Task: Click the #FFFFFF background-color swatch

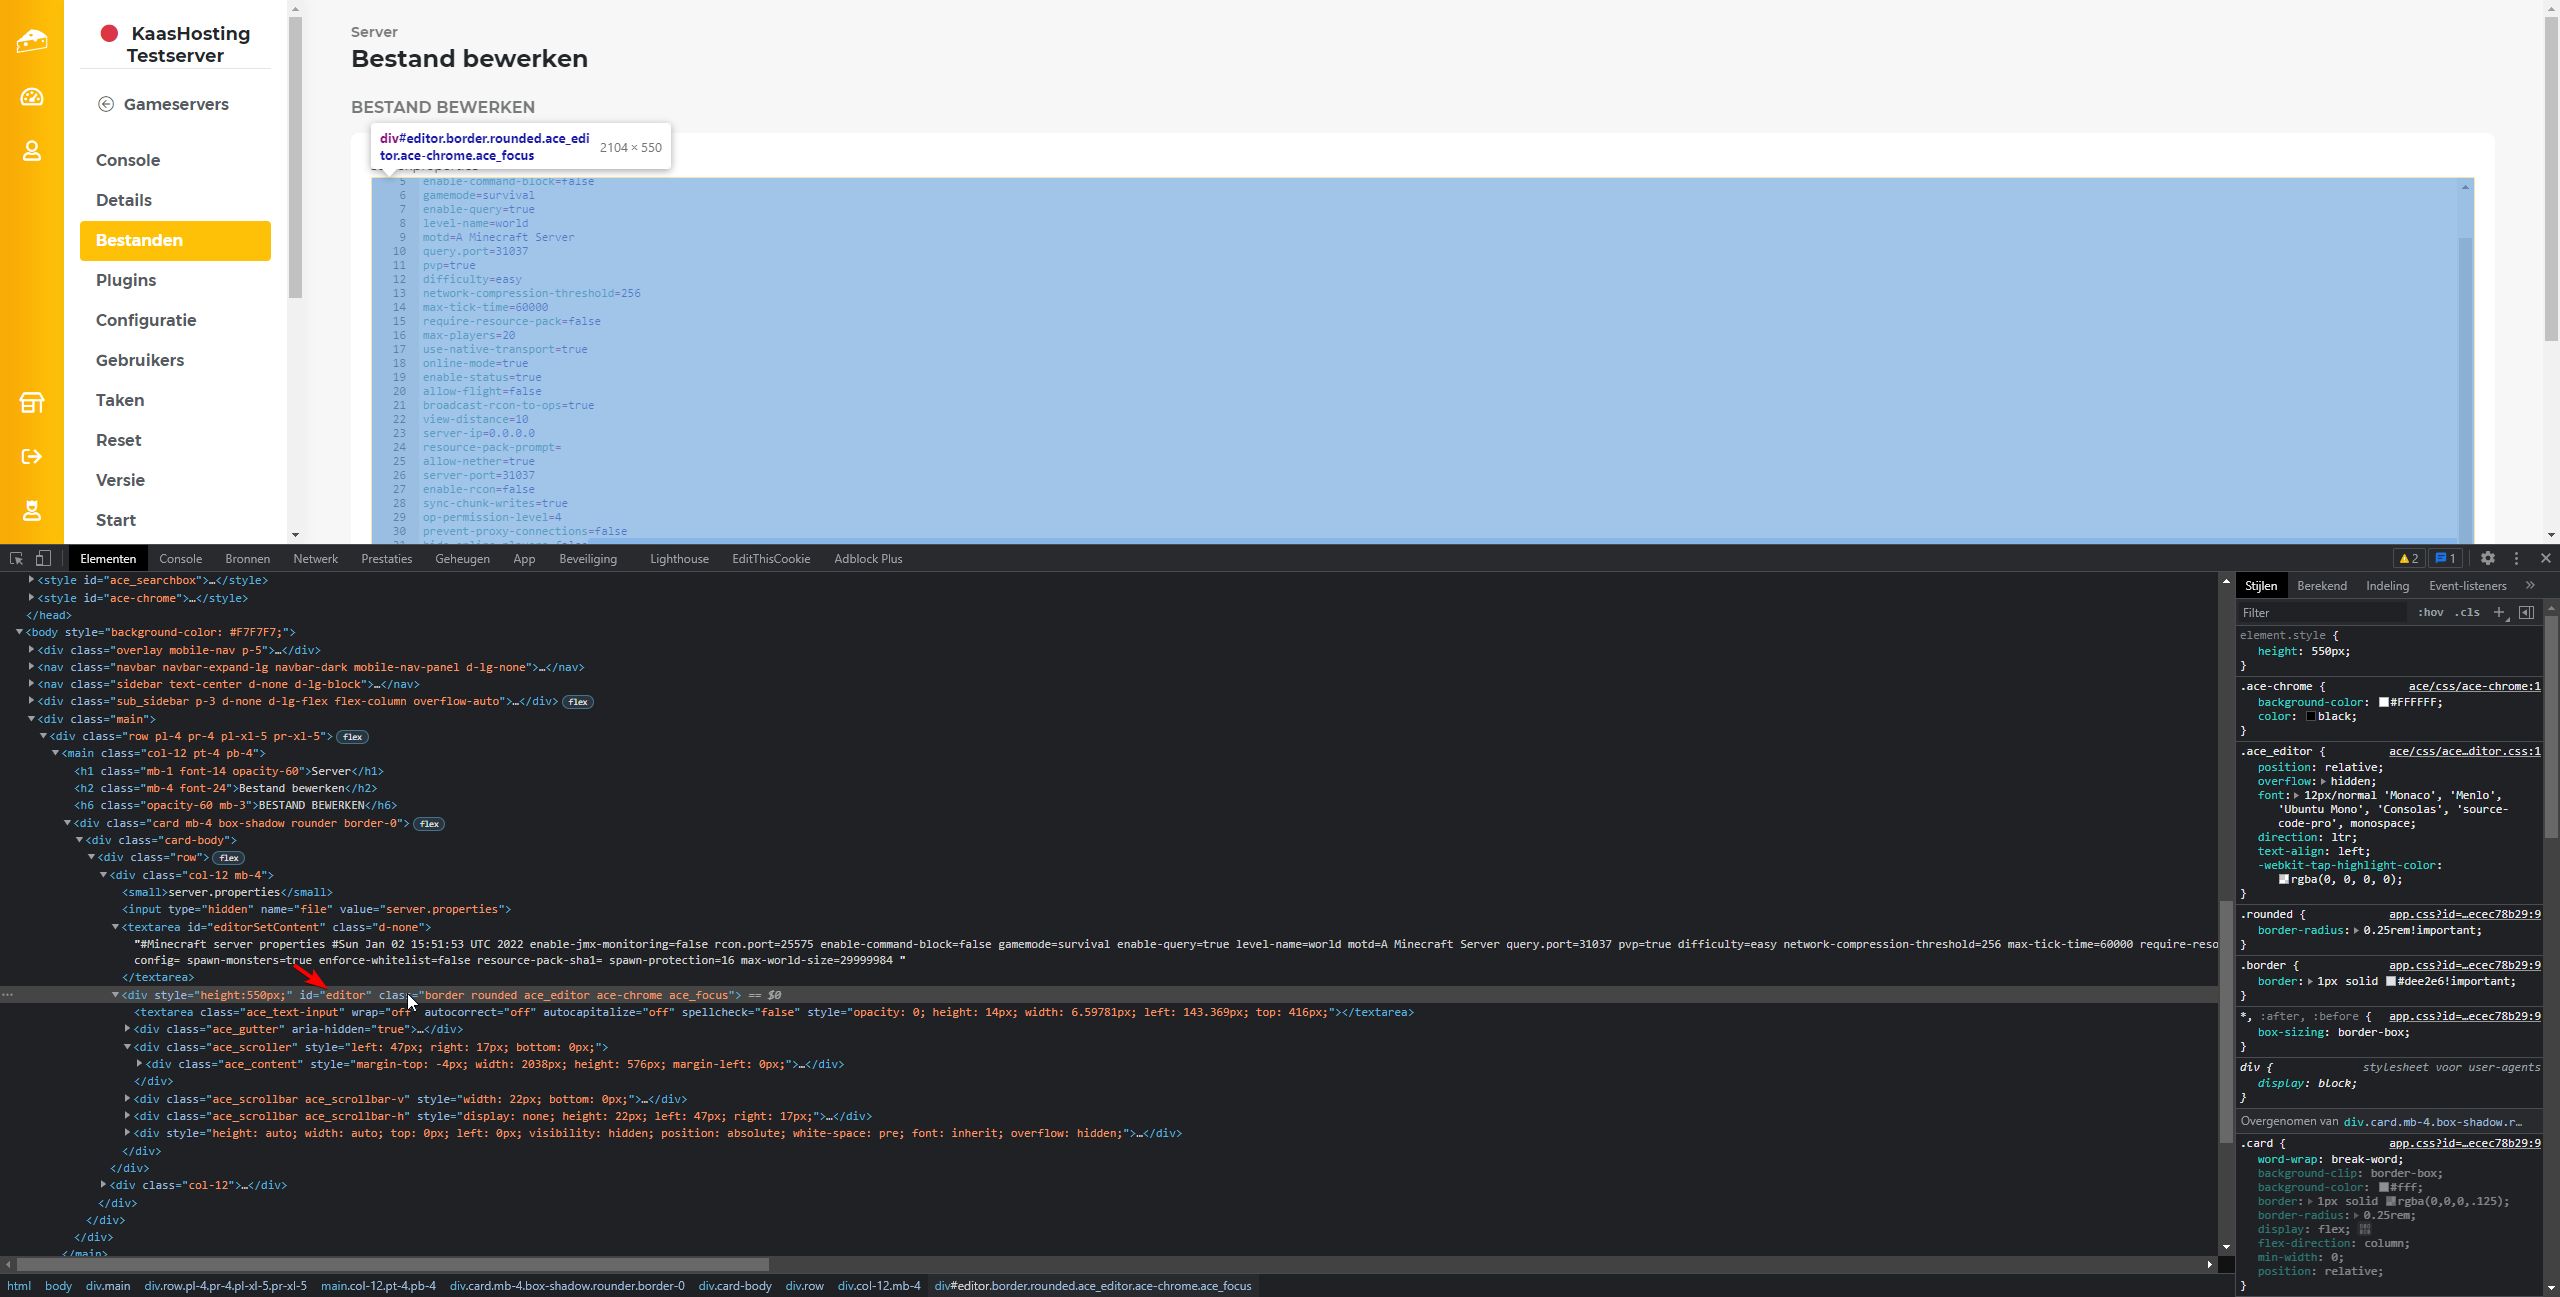Action: (2384, 702)
